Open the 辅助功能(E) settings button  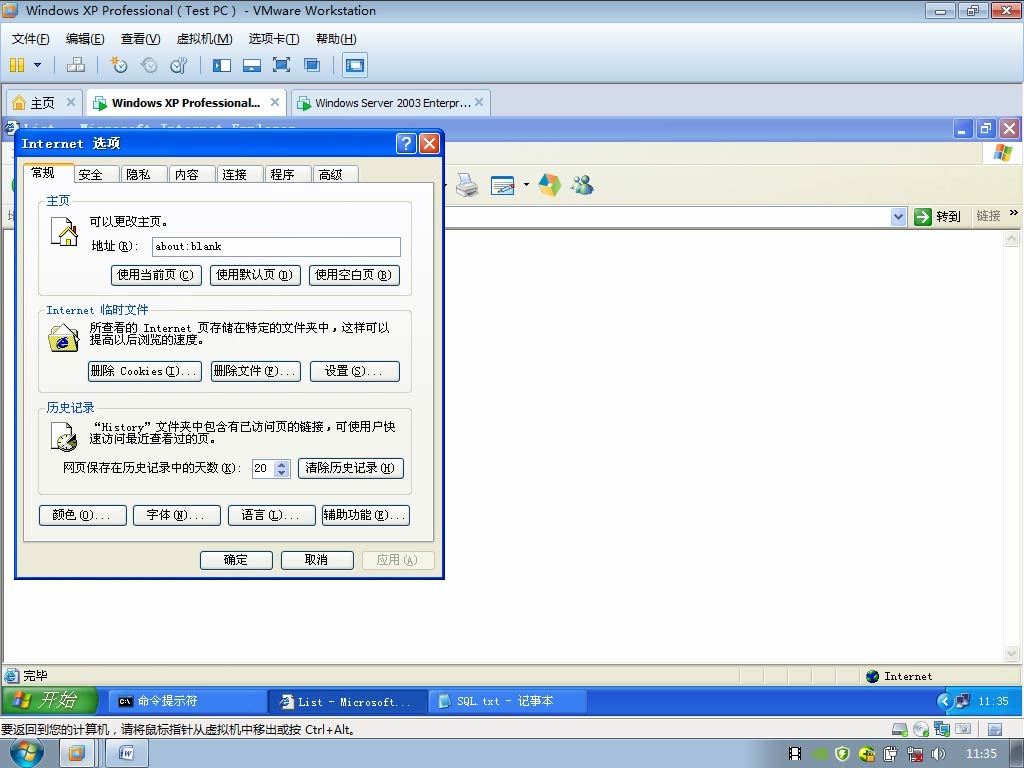(x=366, y=515)
